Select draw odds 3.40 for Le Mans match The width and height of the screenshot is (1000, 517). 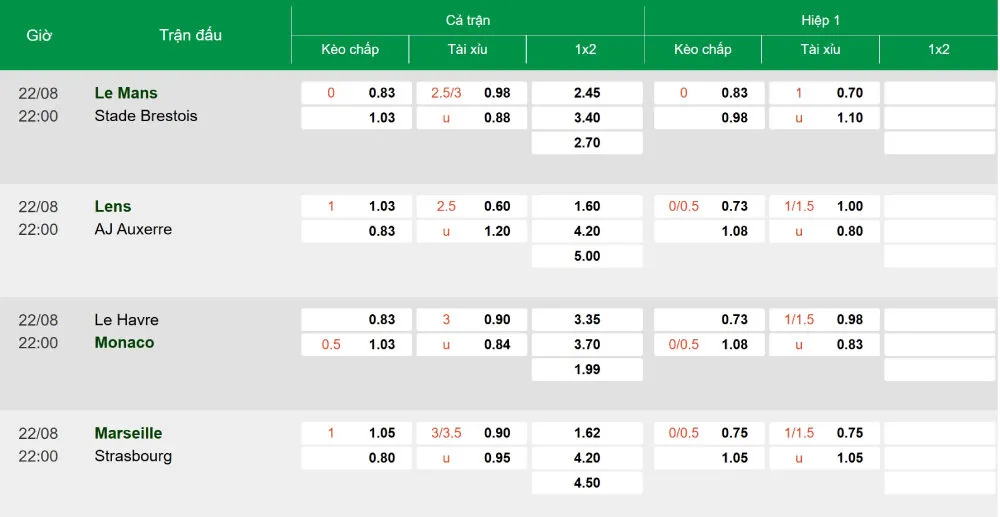[587, 118]
